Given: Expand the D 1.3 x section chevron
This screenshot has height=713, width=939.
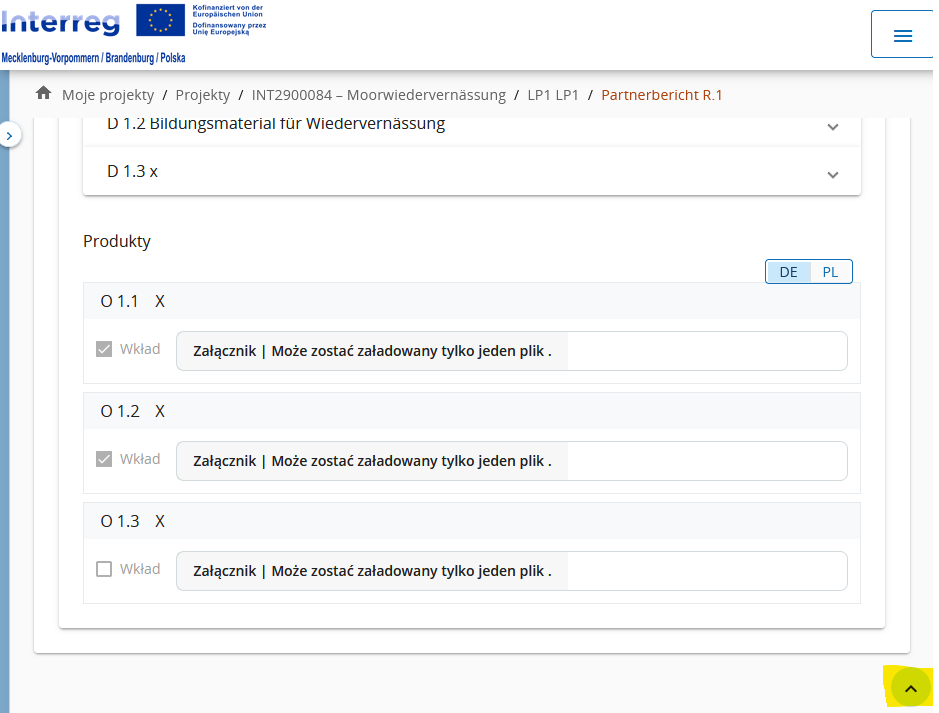Looking at the screenshot, I should [832, 174].
